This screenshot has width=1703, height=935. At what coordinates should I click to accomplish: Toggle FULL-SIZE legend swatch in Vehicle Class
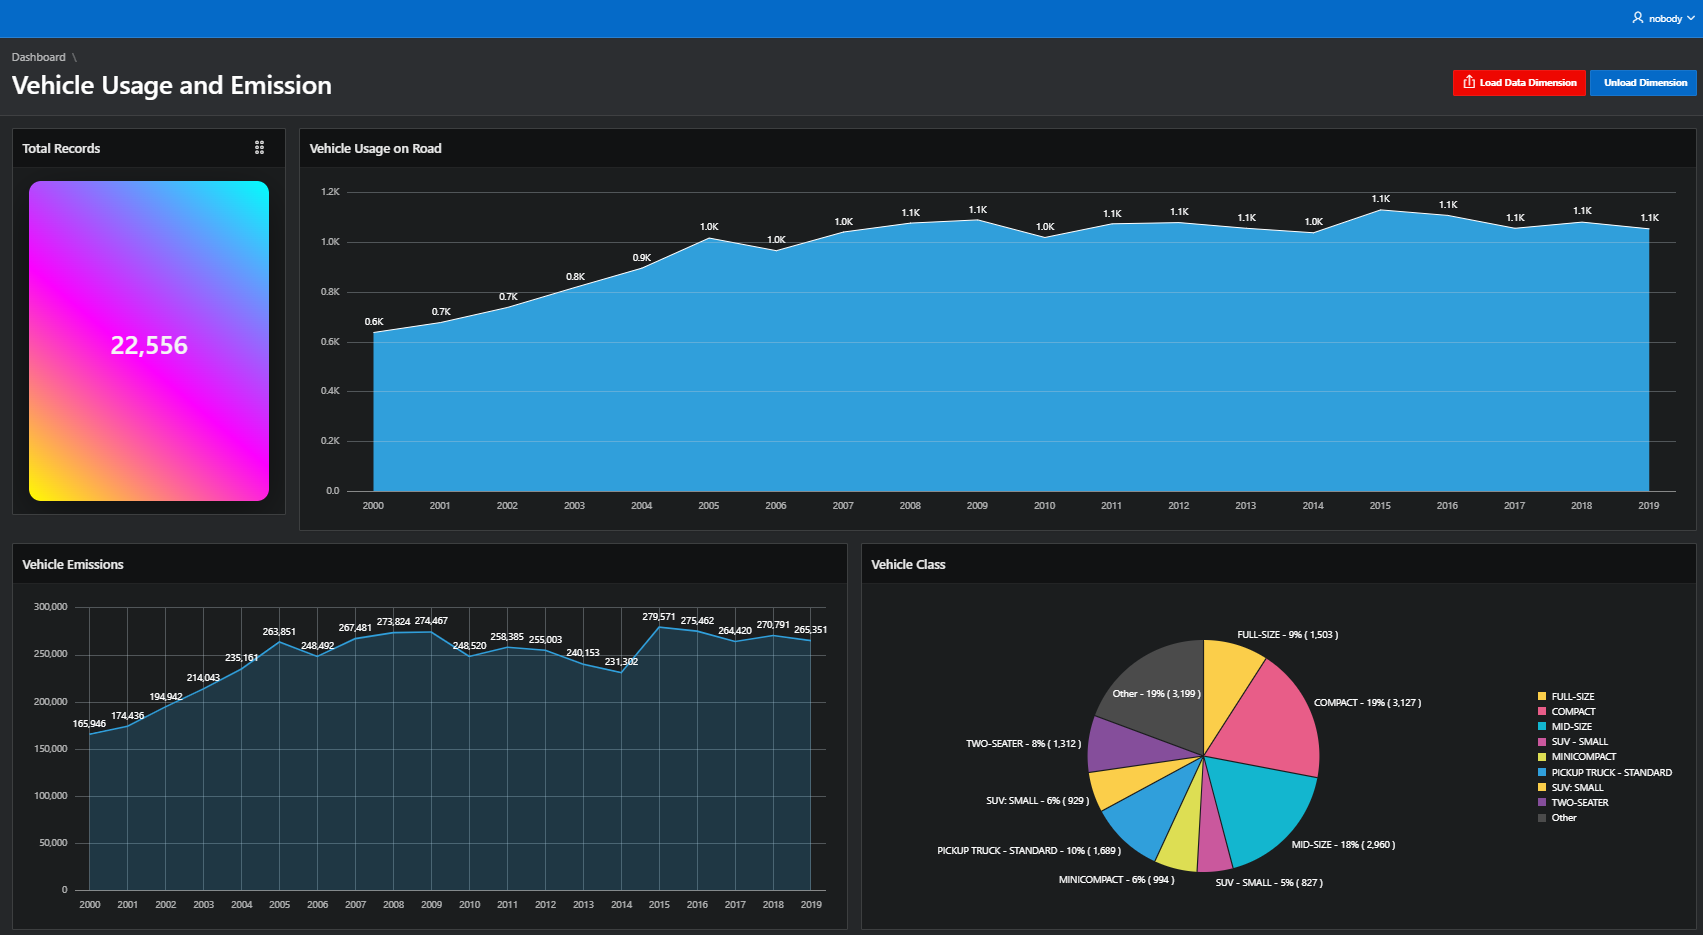[1542, 696]
